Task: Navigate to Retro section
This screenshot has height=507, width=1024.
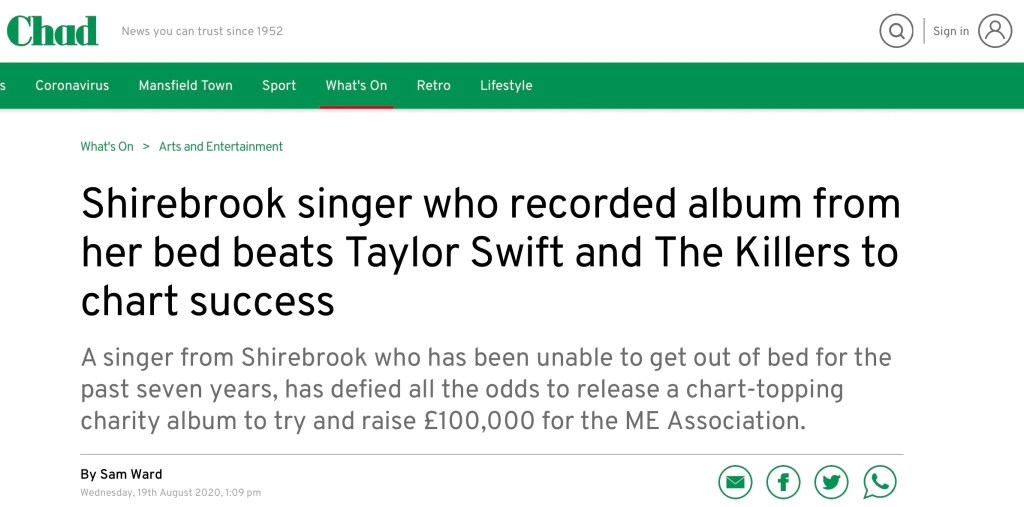Action: coord(433,86)
